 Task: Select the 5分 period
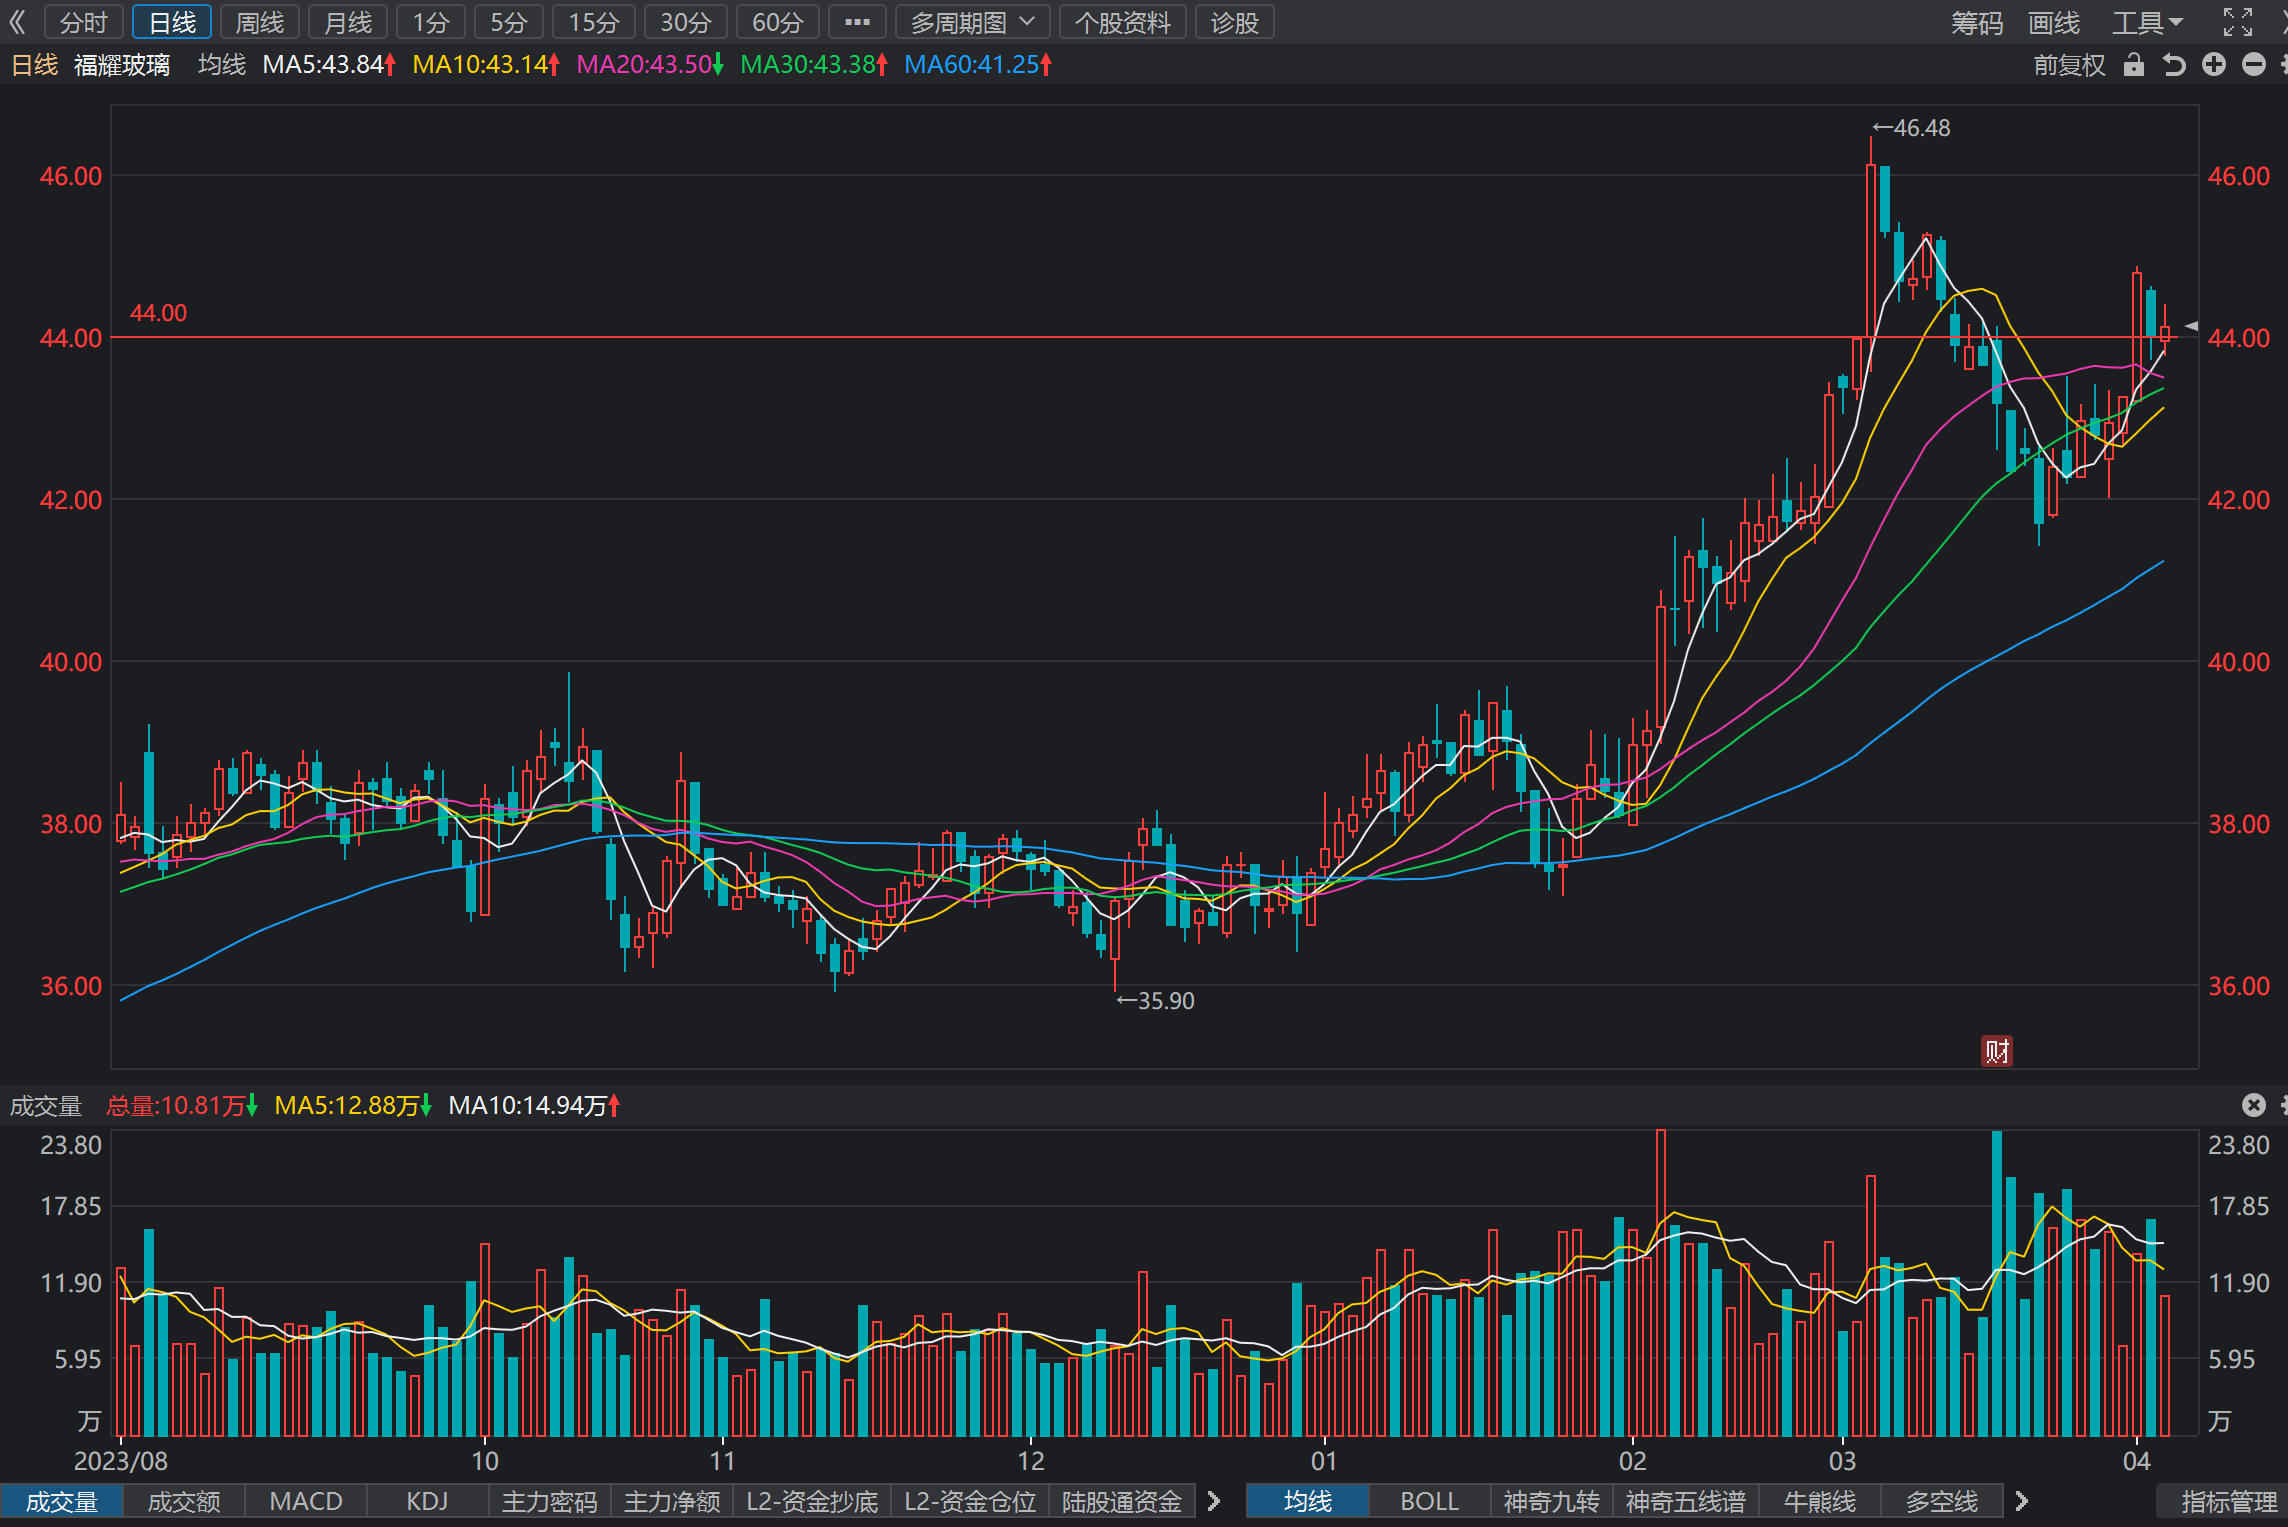coord(509,22)
